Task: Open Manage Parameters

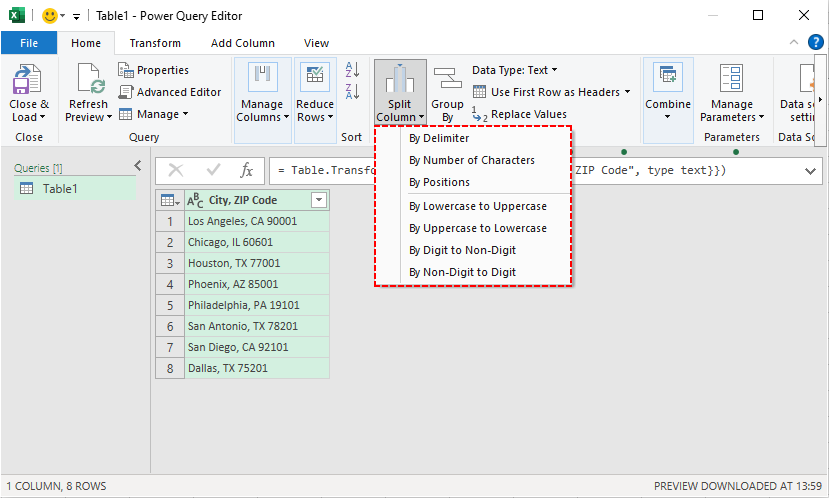Action: pos(732,94)
